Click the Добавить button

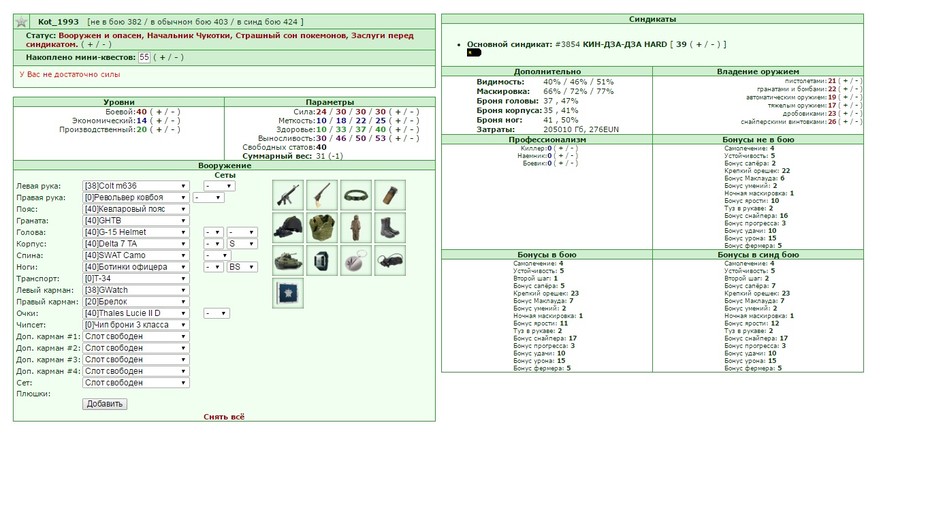(104, 404)
